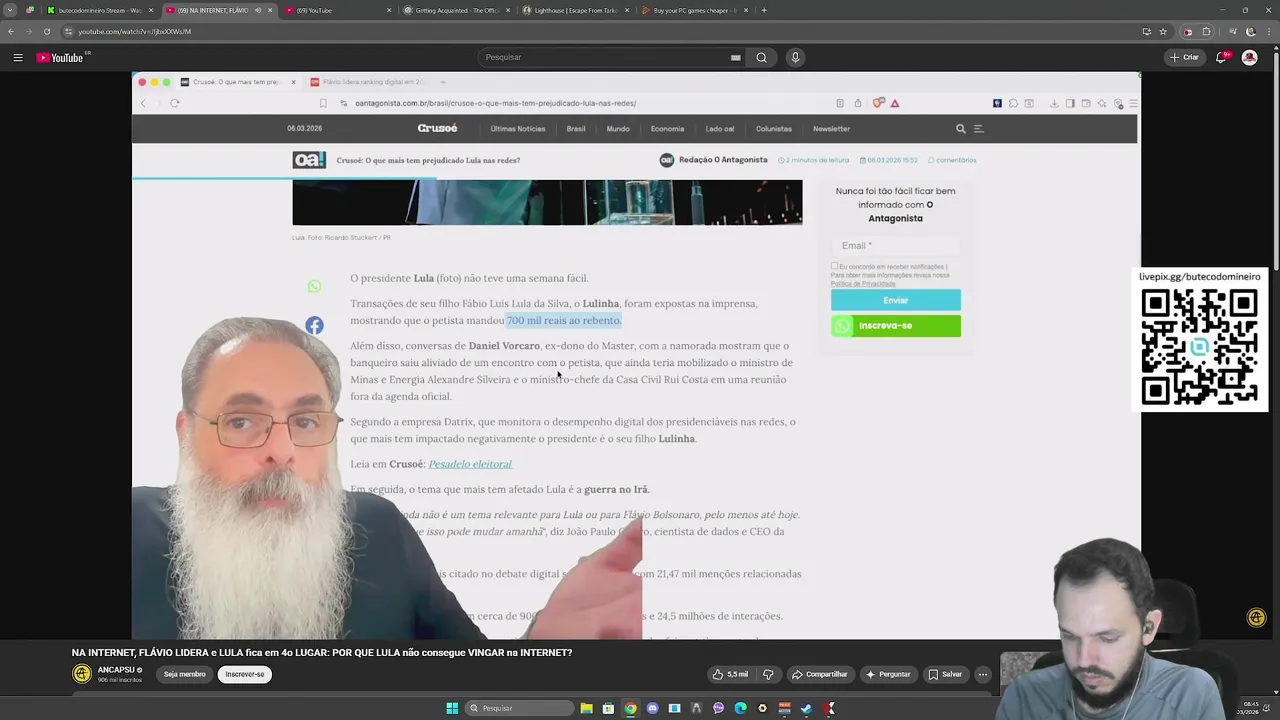Open Colunistas in the Crusoé menu
Image resolution: width=1280 pixels, height=720 pixels.
tap(773, 129)
